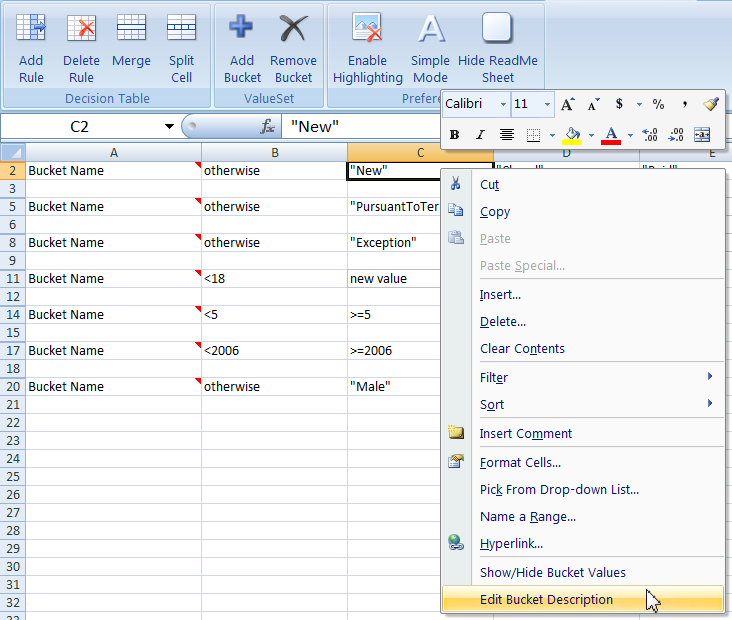This screenshot has height=620, width=732.
Task: Click the Add Bucket plus icon
Action: click(x=241, y=26)
